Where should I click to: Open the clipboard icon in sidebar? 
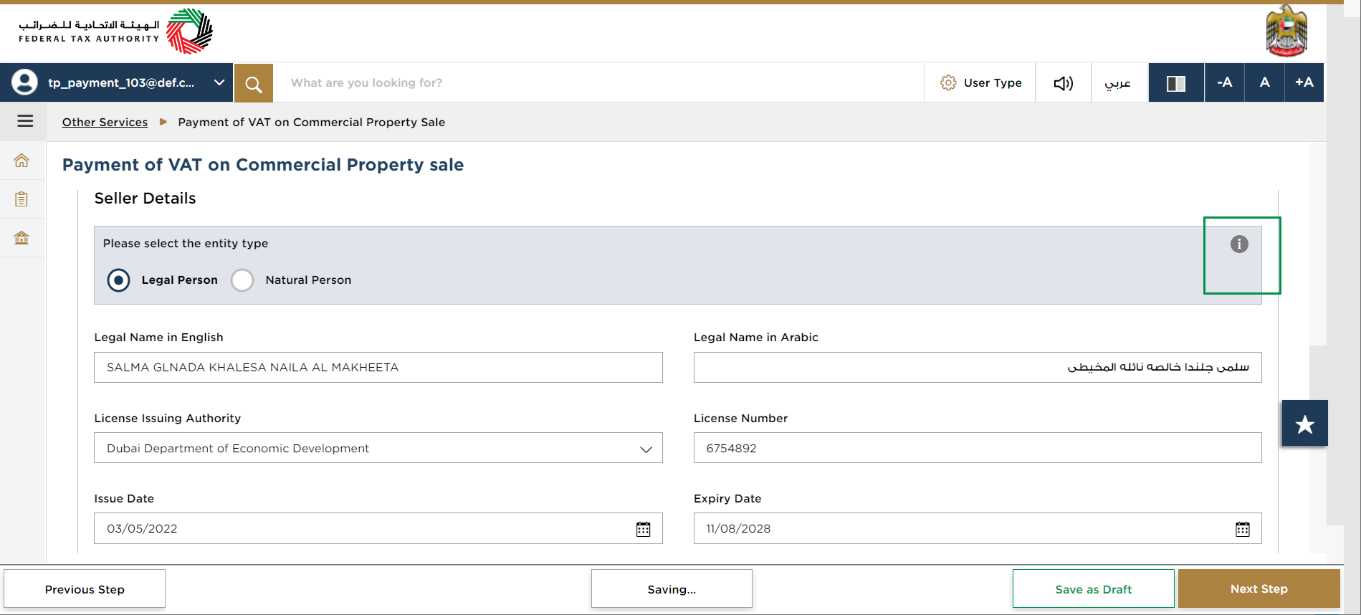22,199
